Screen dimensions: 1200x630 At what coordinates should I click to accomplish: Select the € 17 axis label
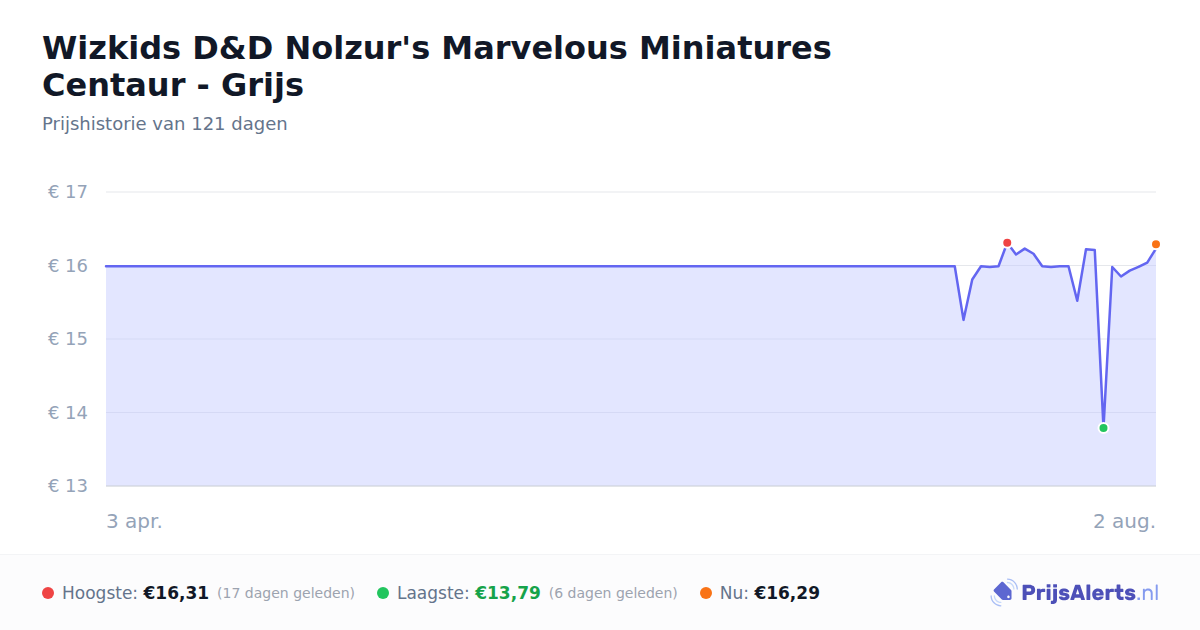[x=68, y=192]
